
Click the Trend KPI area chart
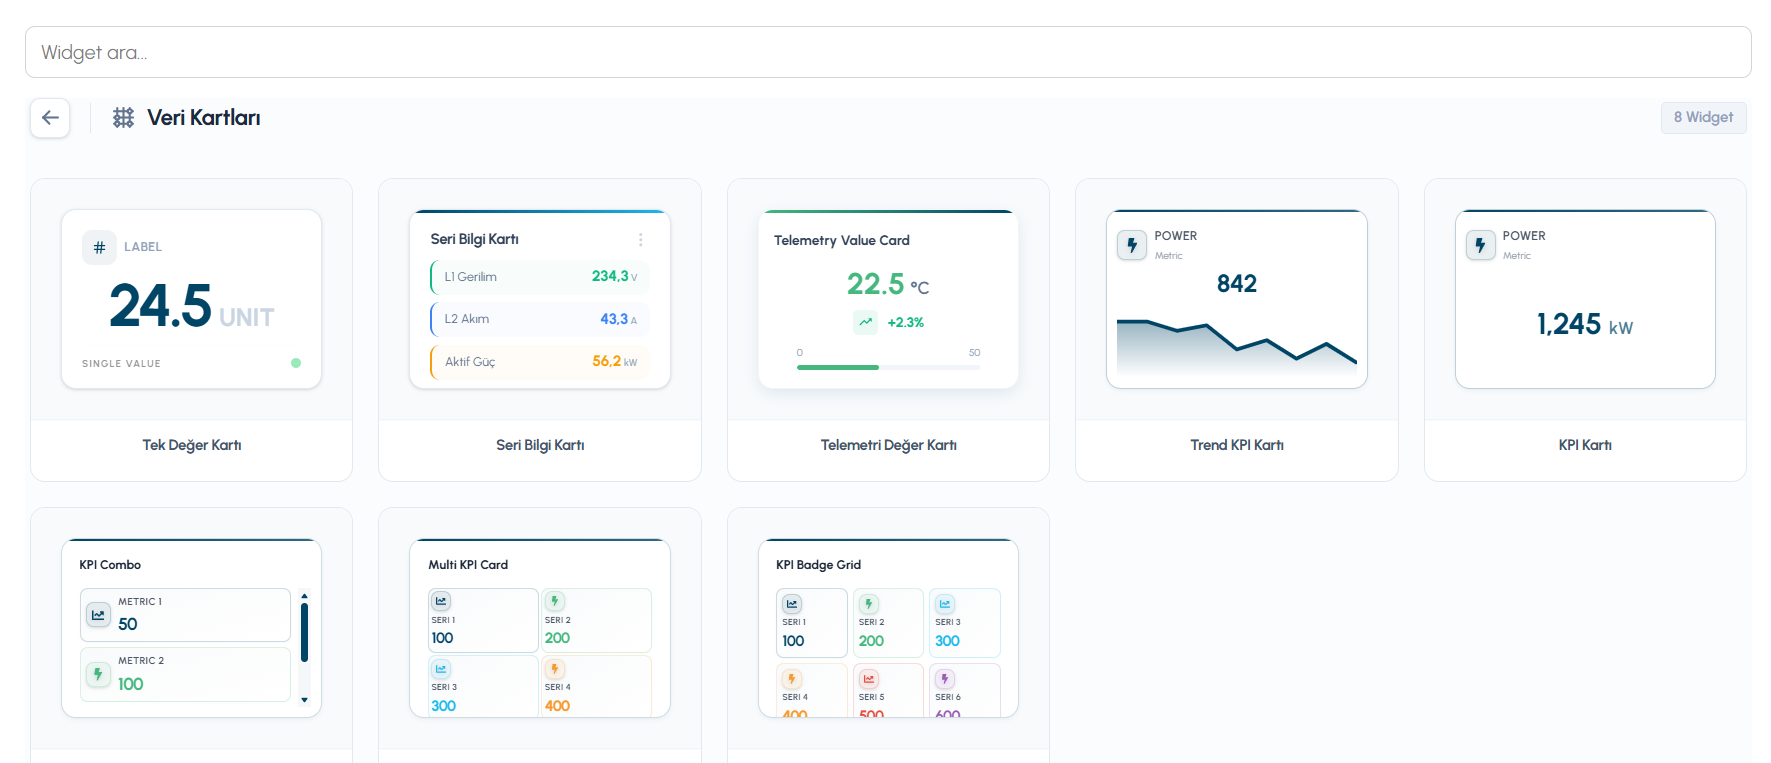(x=1237, y=348)
